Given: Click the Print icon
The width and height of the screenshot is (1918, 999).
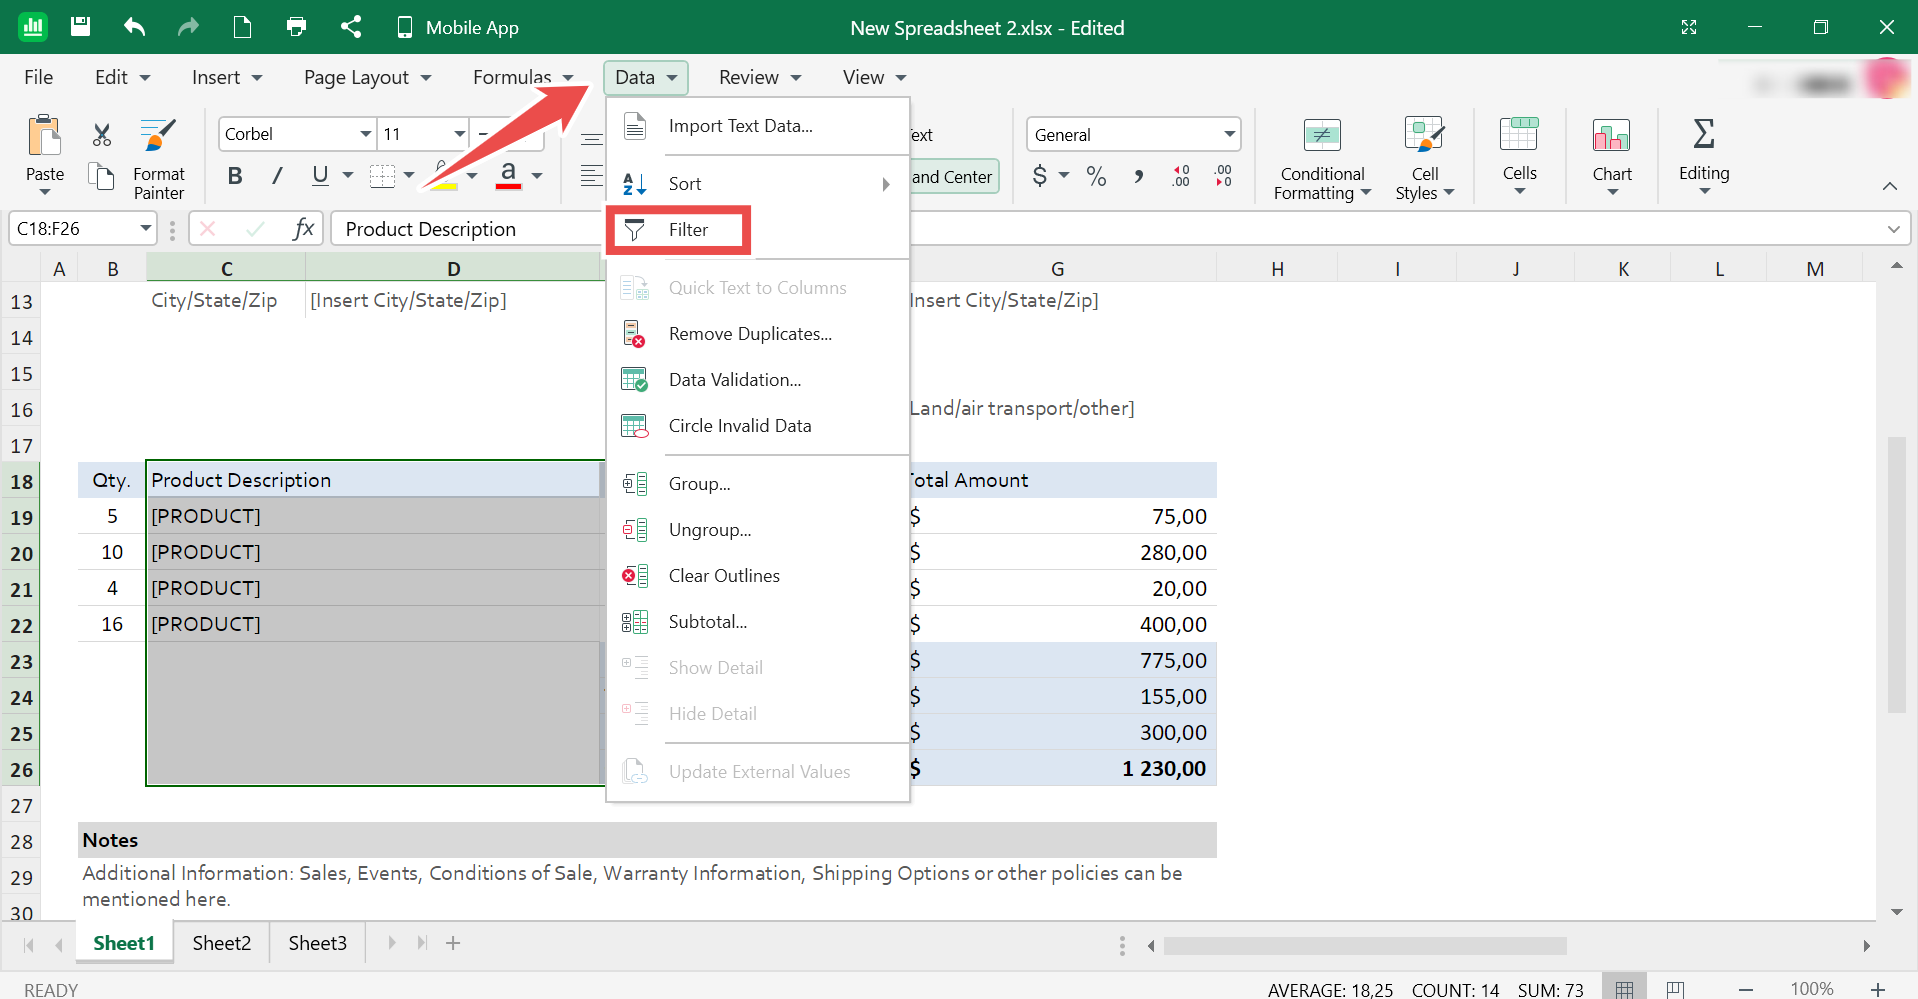Looking at the screenshot, I should [296, 27].
